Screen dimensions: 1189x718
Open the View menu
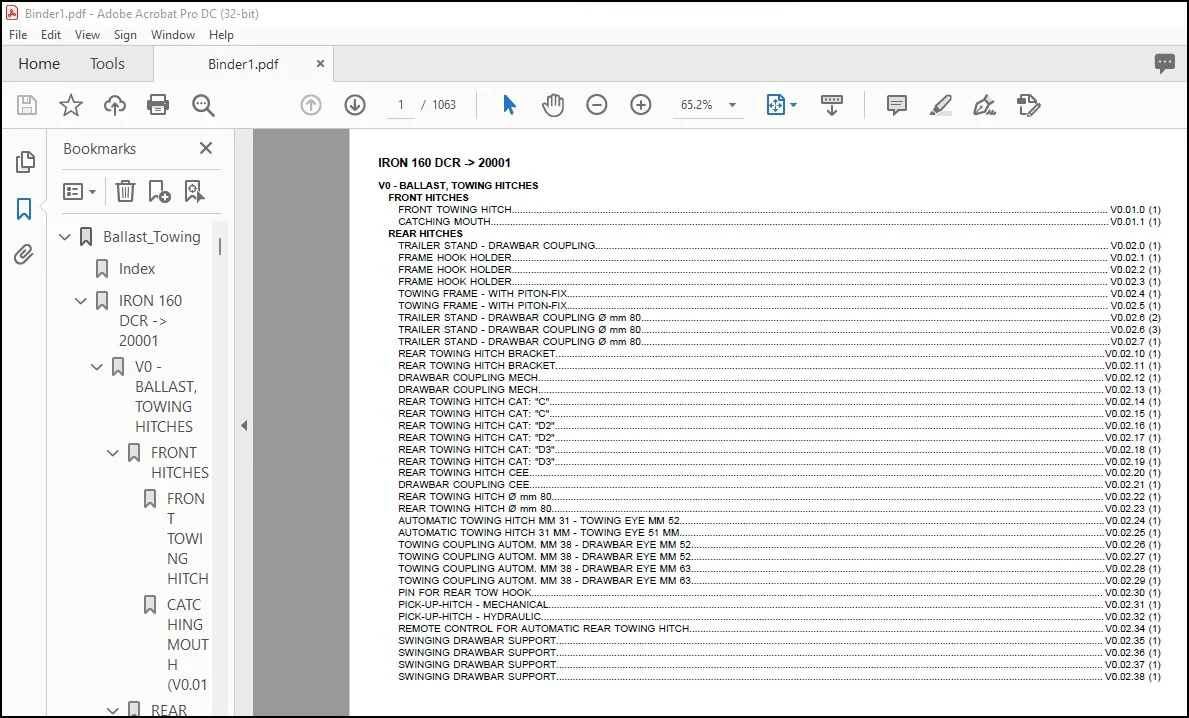[87, 35]
